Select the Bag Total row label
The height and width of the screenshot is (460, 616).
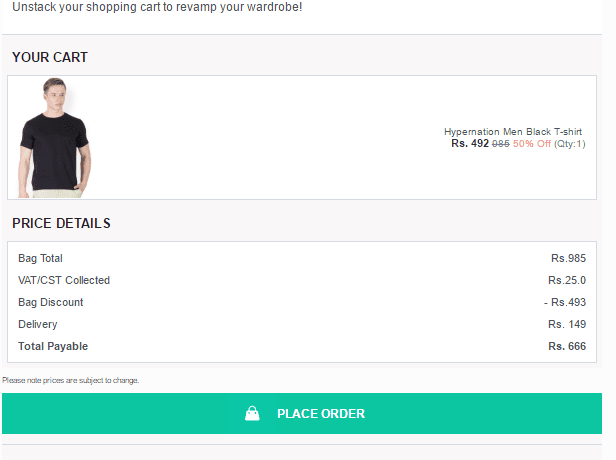pyautogui.click(x=40, y=258)
